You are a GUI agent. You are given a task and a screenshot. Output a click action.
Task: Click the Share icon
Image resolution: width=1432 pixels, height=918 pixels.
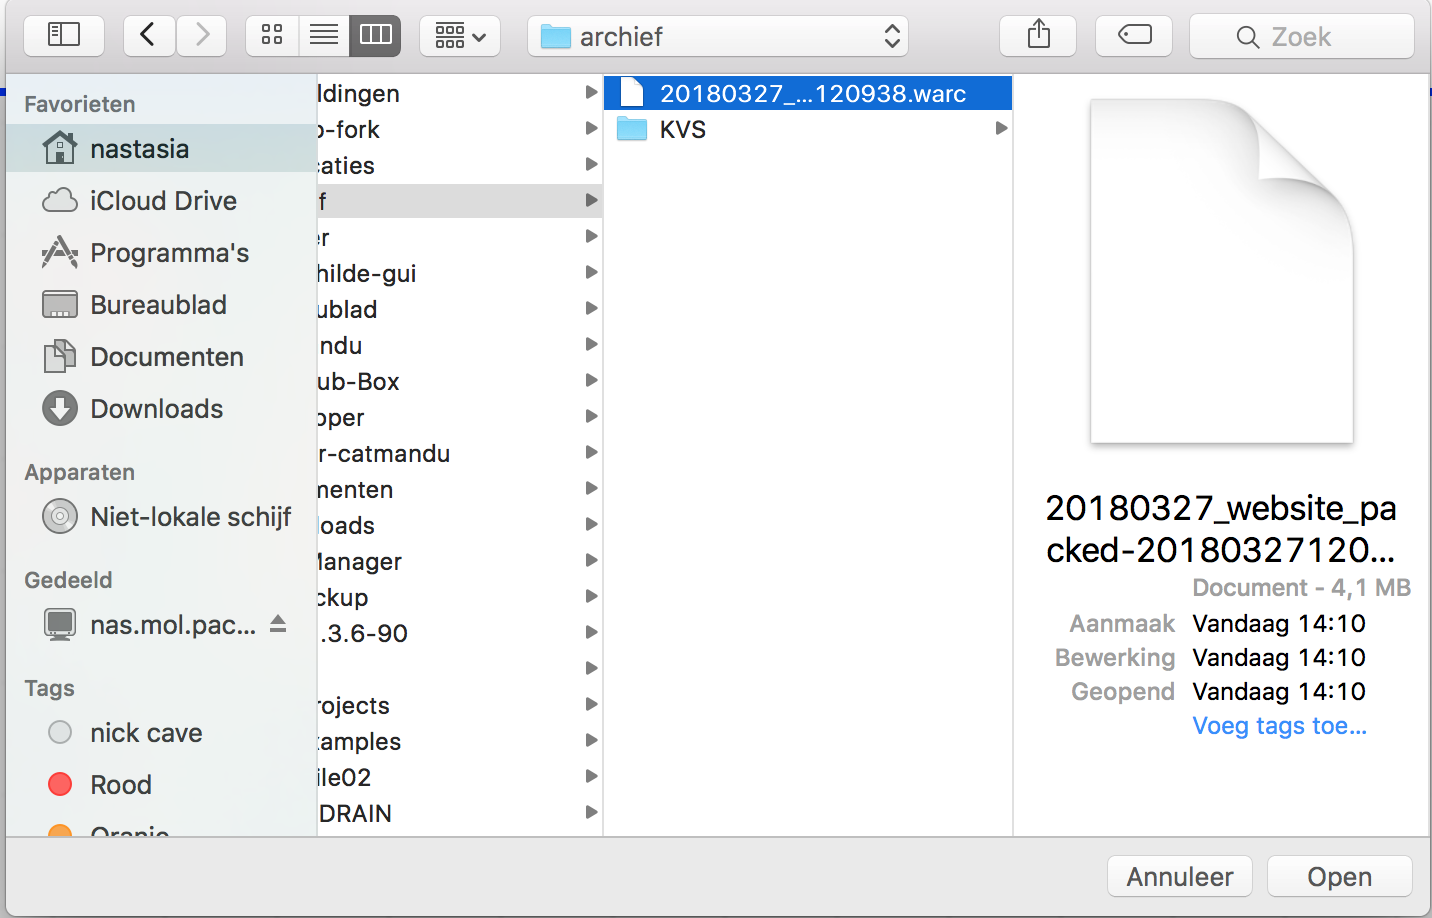click(1038, 36)
